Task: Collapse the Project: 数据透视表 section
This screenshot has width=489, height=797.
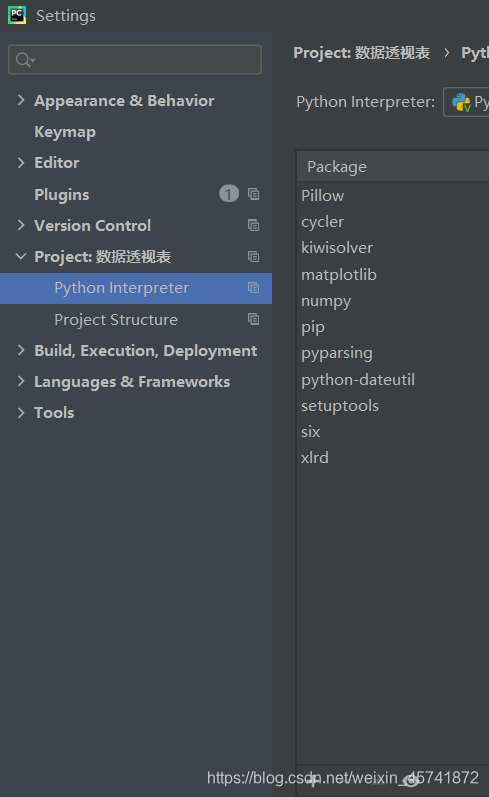Action: coord(21,256)
